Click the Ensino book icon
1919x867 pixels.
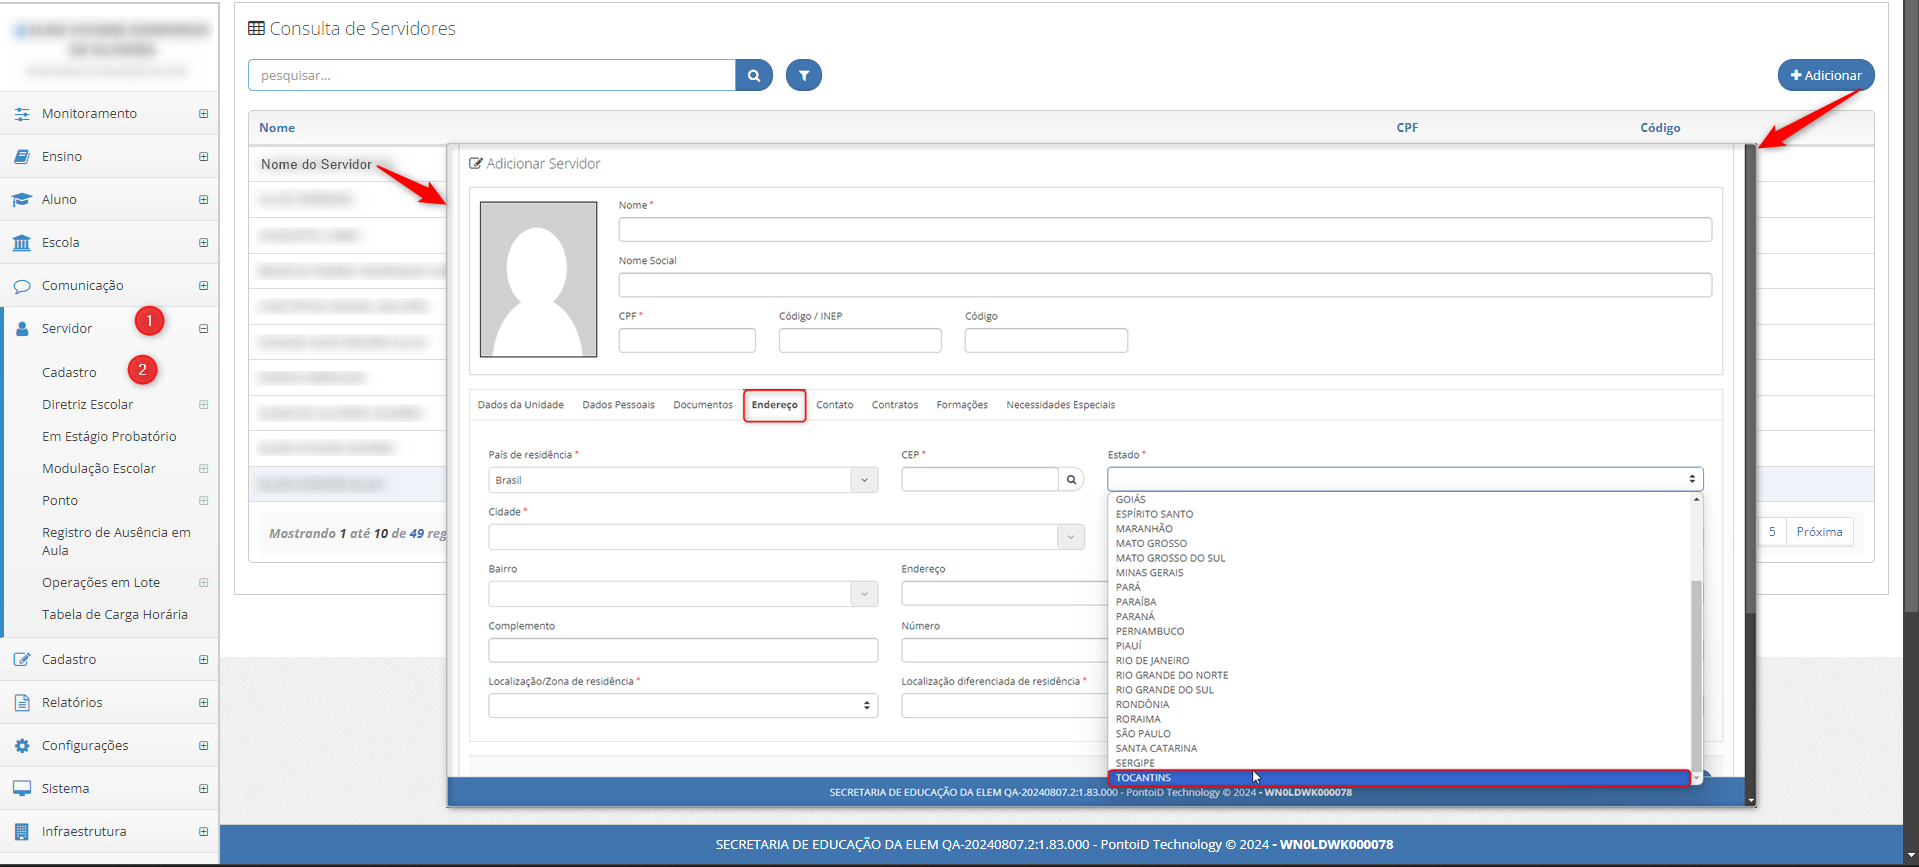click(22, 157)
